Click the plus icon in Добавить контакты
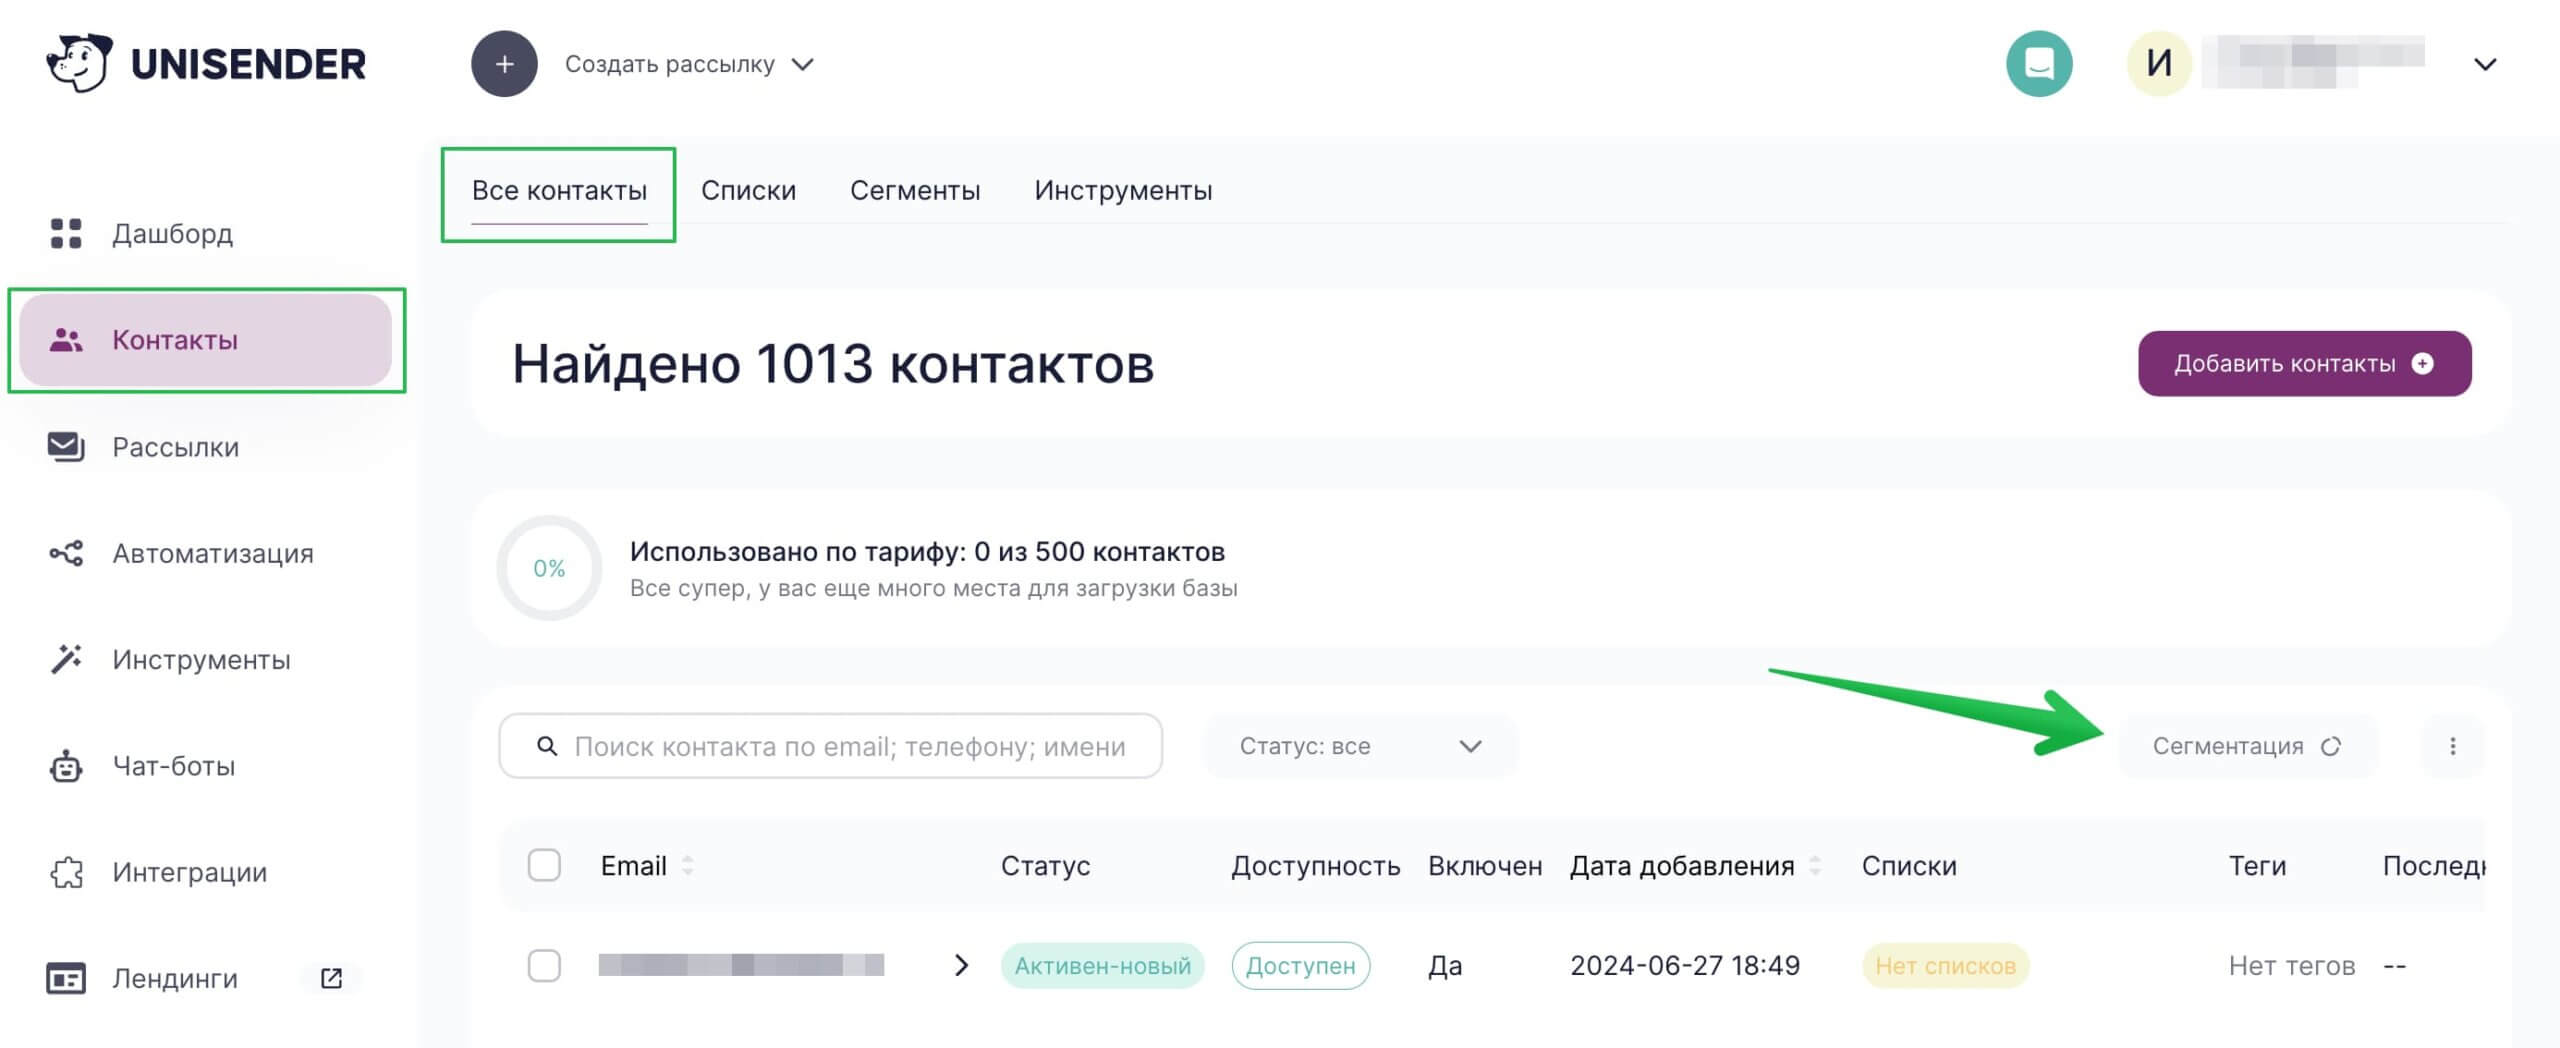2560x1048 pixels. pos(2422,364)
